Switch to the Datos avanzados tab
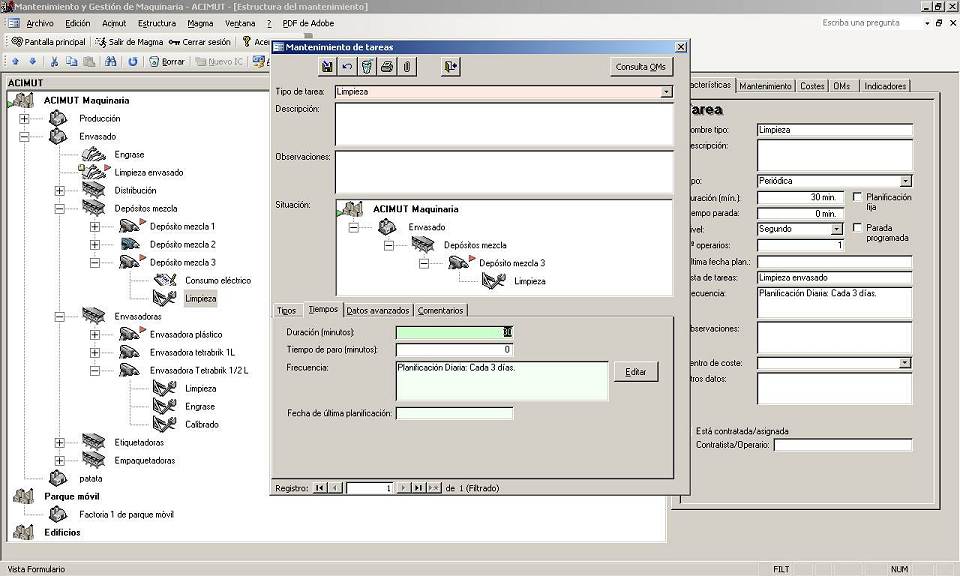The width and height of the screenshot is (960, 576). pyautogui.click(x=378, y=310)
